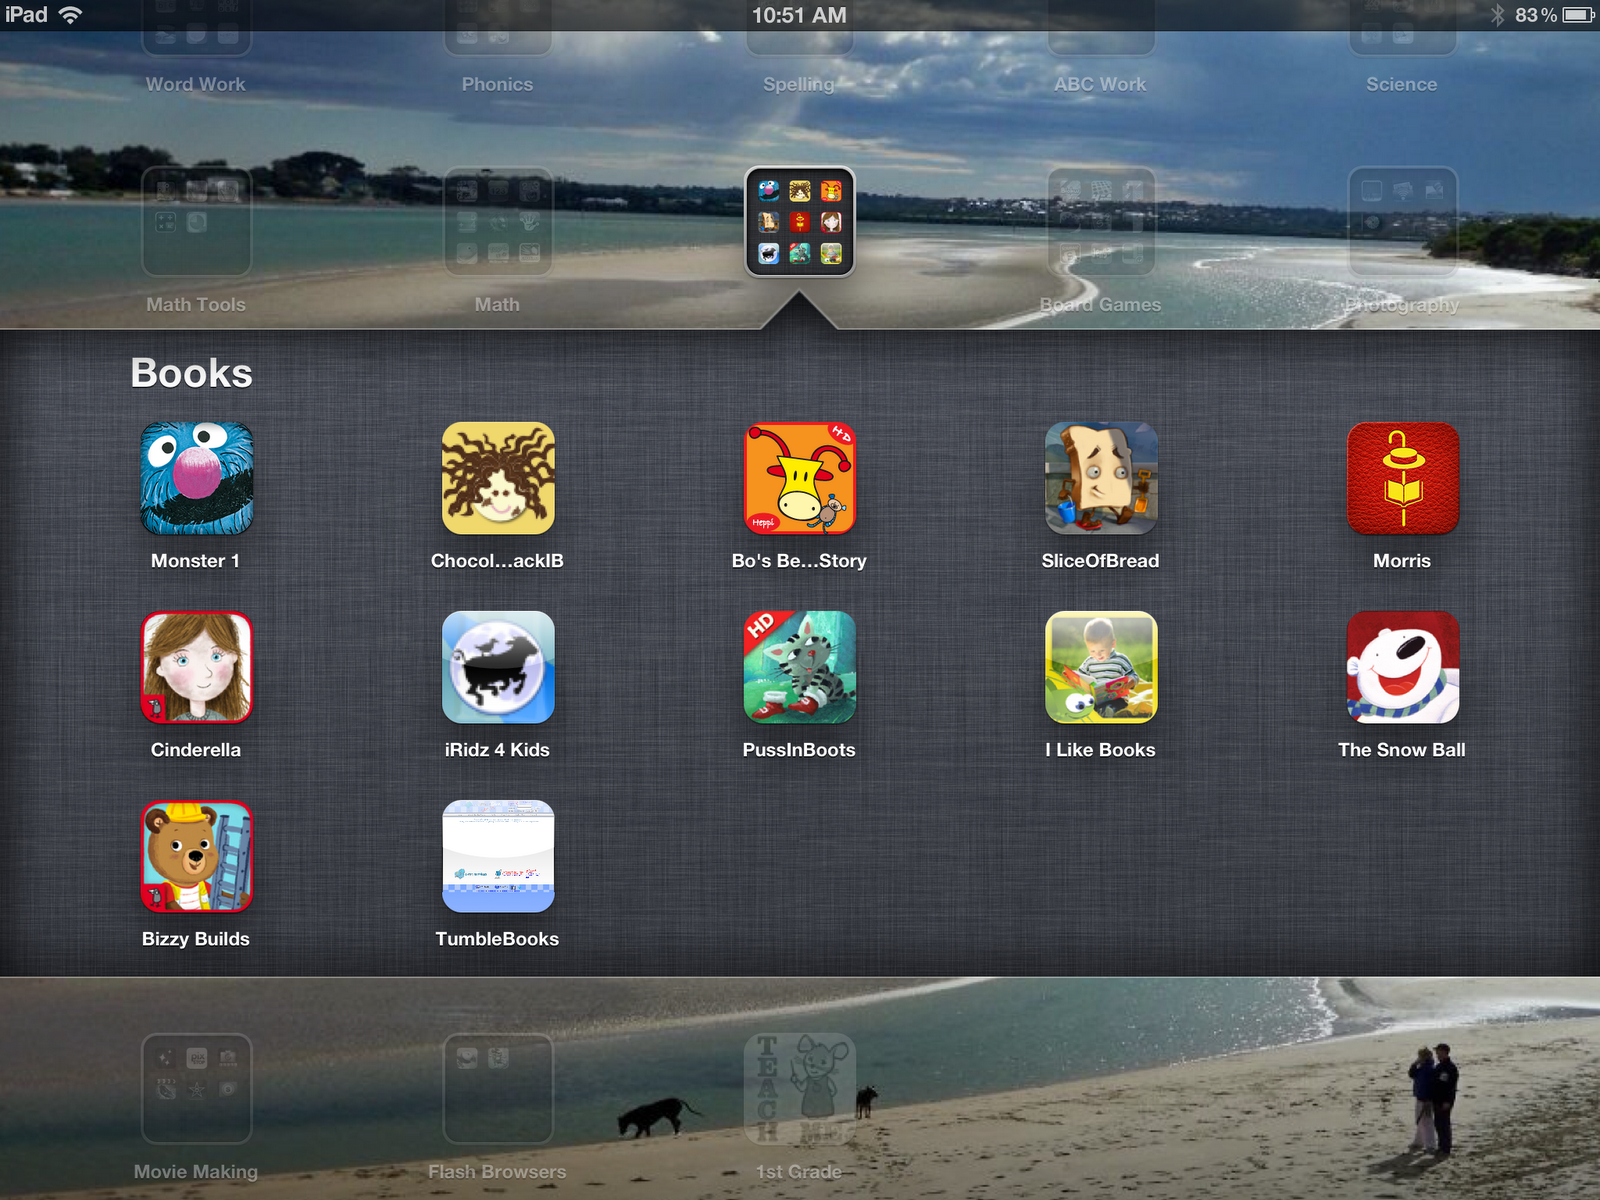This screenshot has height=1200, width=1600.
Task: Start the Chocolate Black chapter book app
Action: [497, 478]
